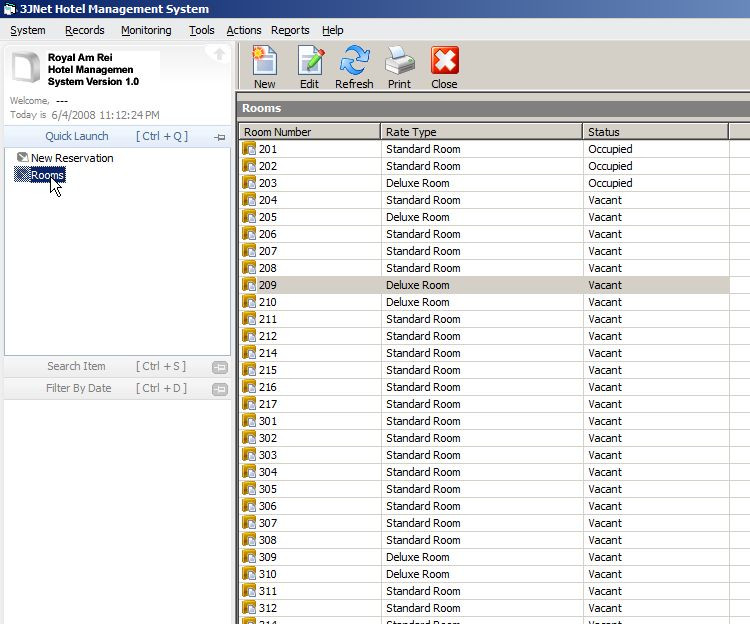This screenshot has height=624, width=750.
Task: Select room number 308 row text
Action: pos(268,540)
